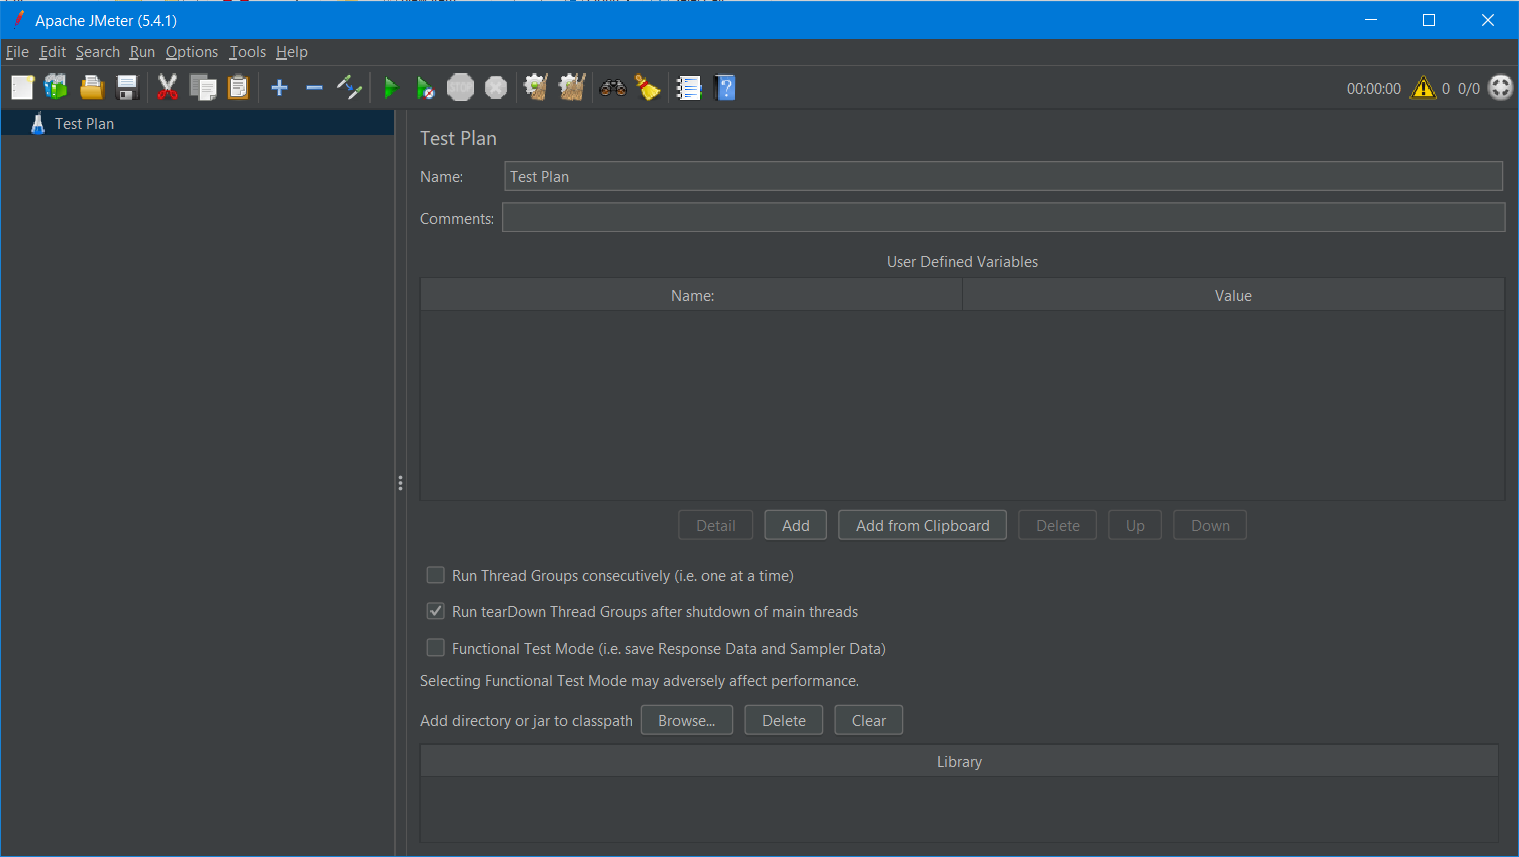Click Add from Clipboard button

pyautogui.click(x=922, y=525)
